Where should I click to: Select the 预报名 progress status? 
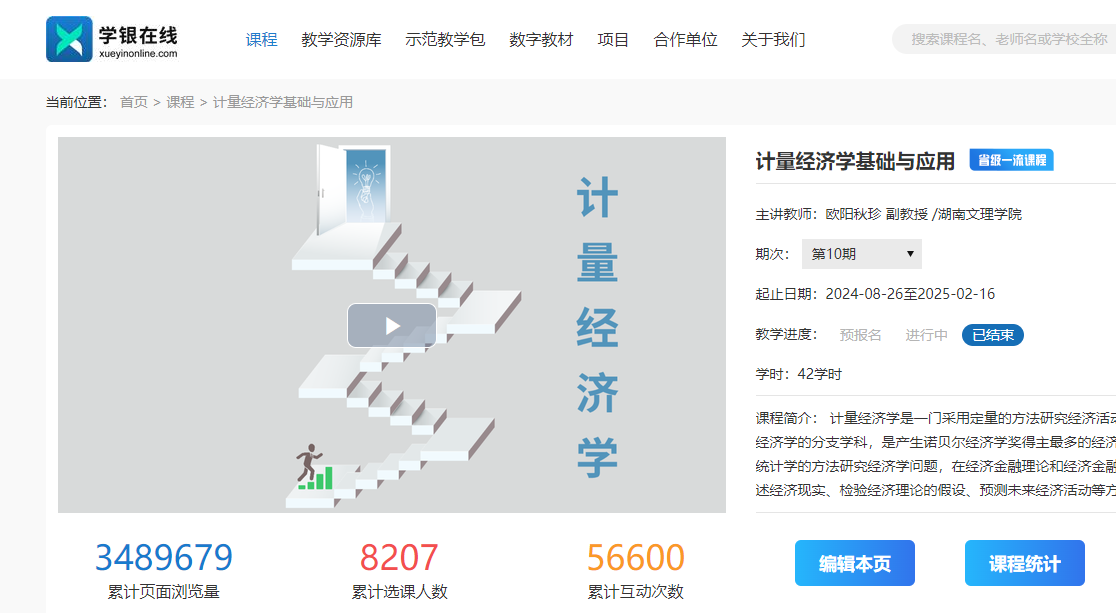[x=860, y=335]
